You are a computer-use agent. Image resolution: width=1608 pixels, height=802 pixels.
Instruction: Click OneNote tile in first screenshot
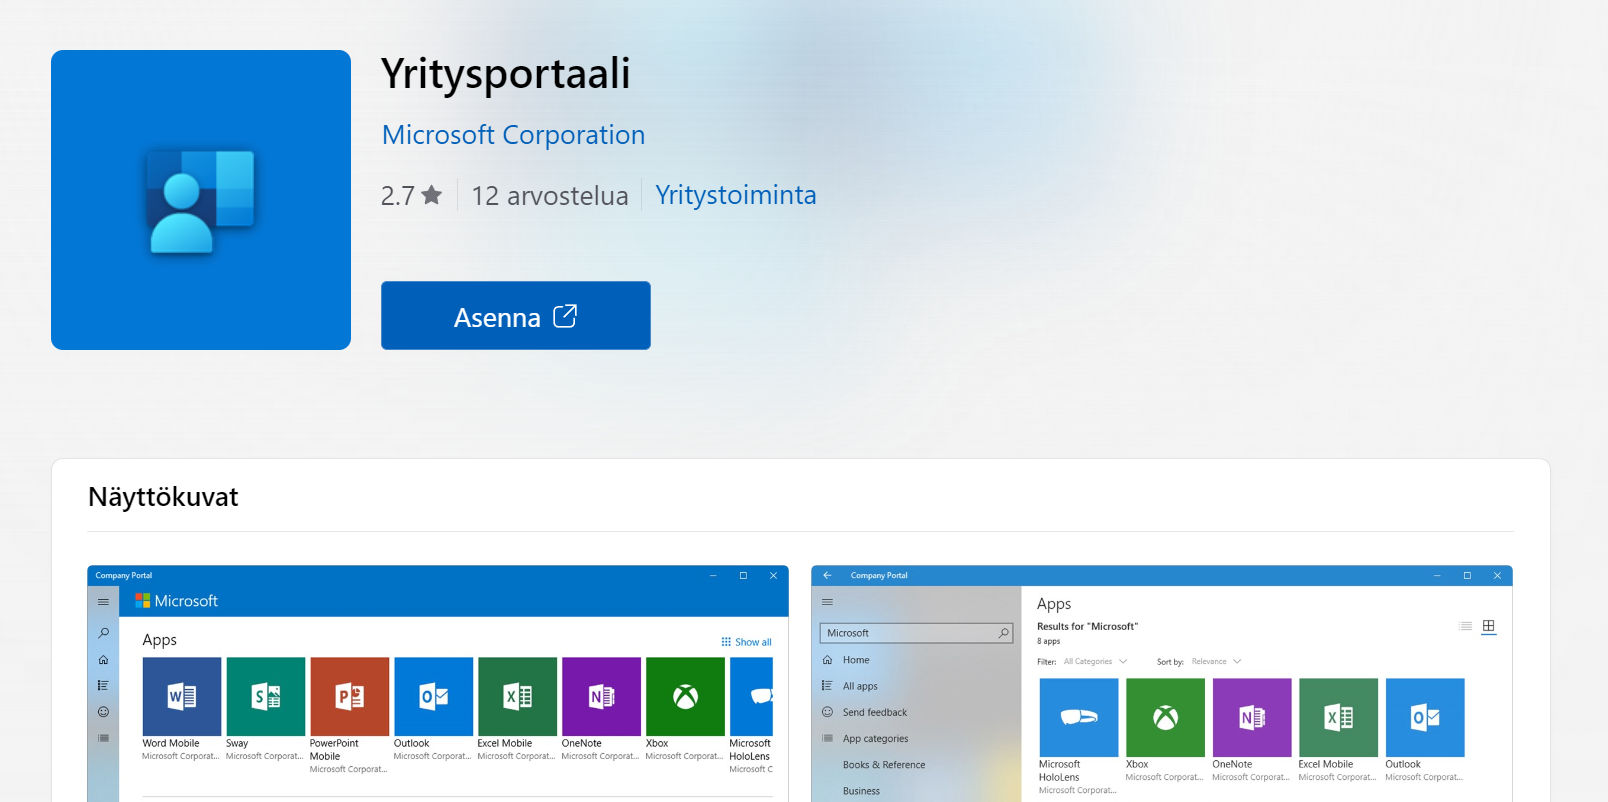tap(601, 697)
